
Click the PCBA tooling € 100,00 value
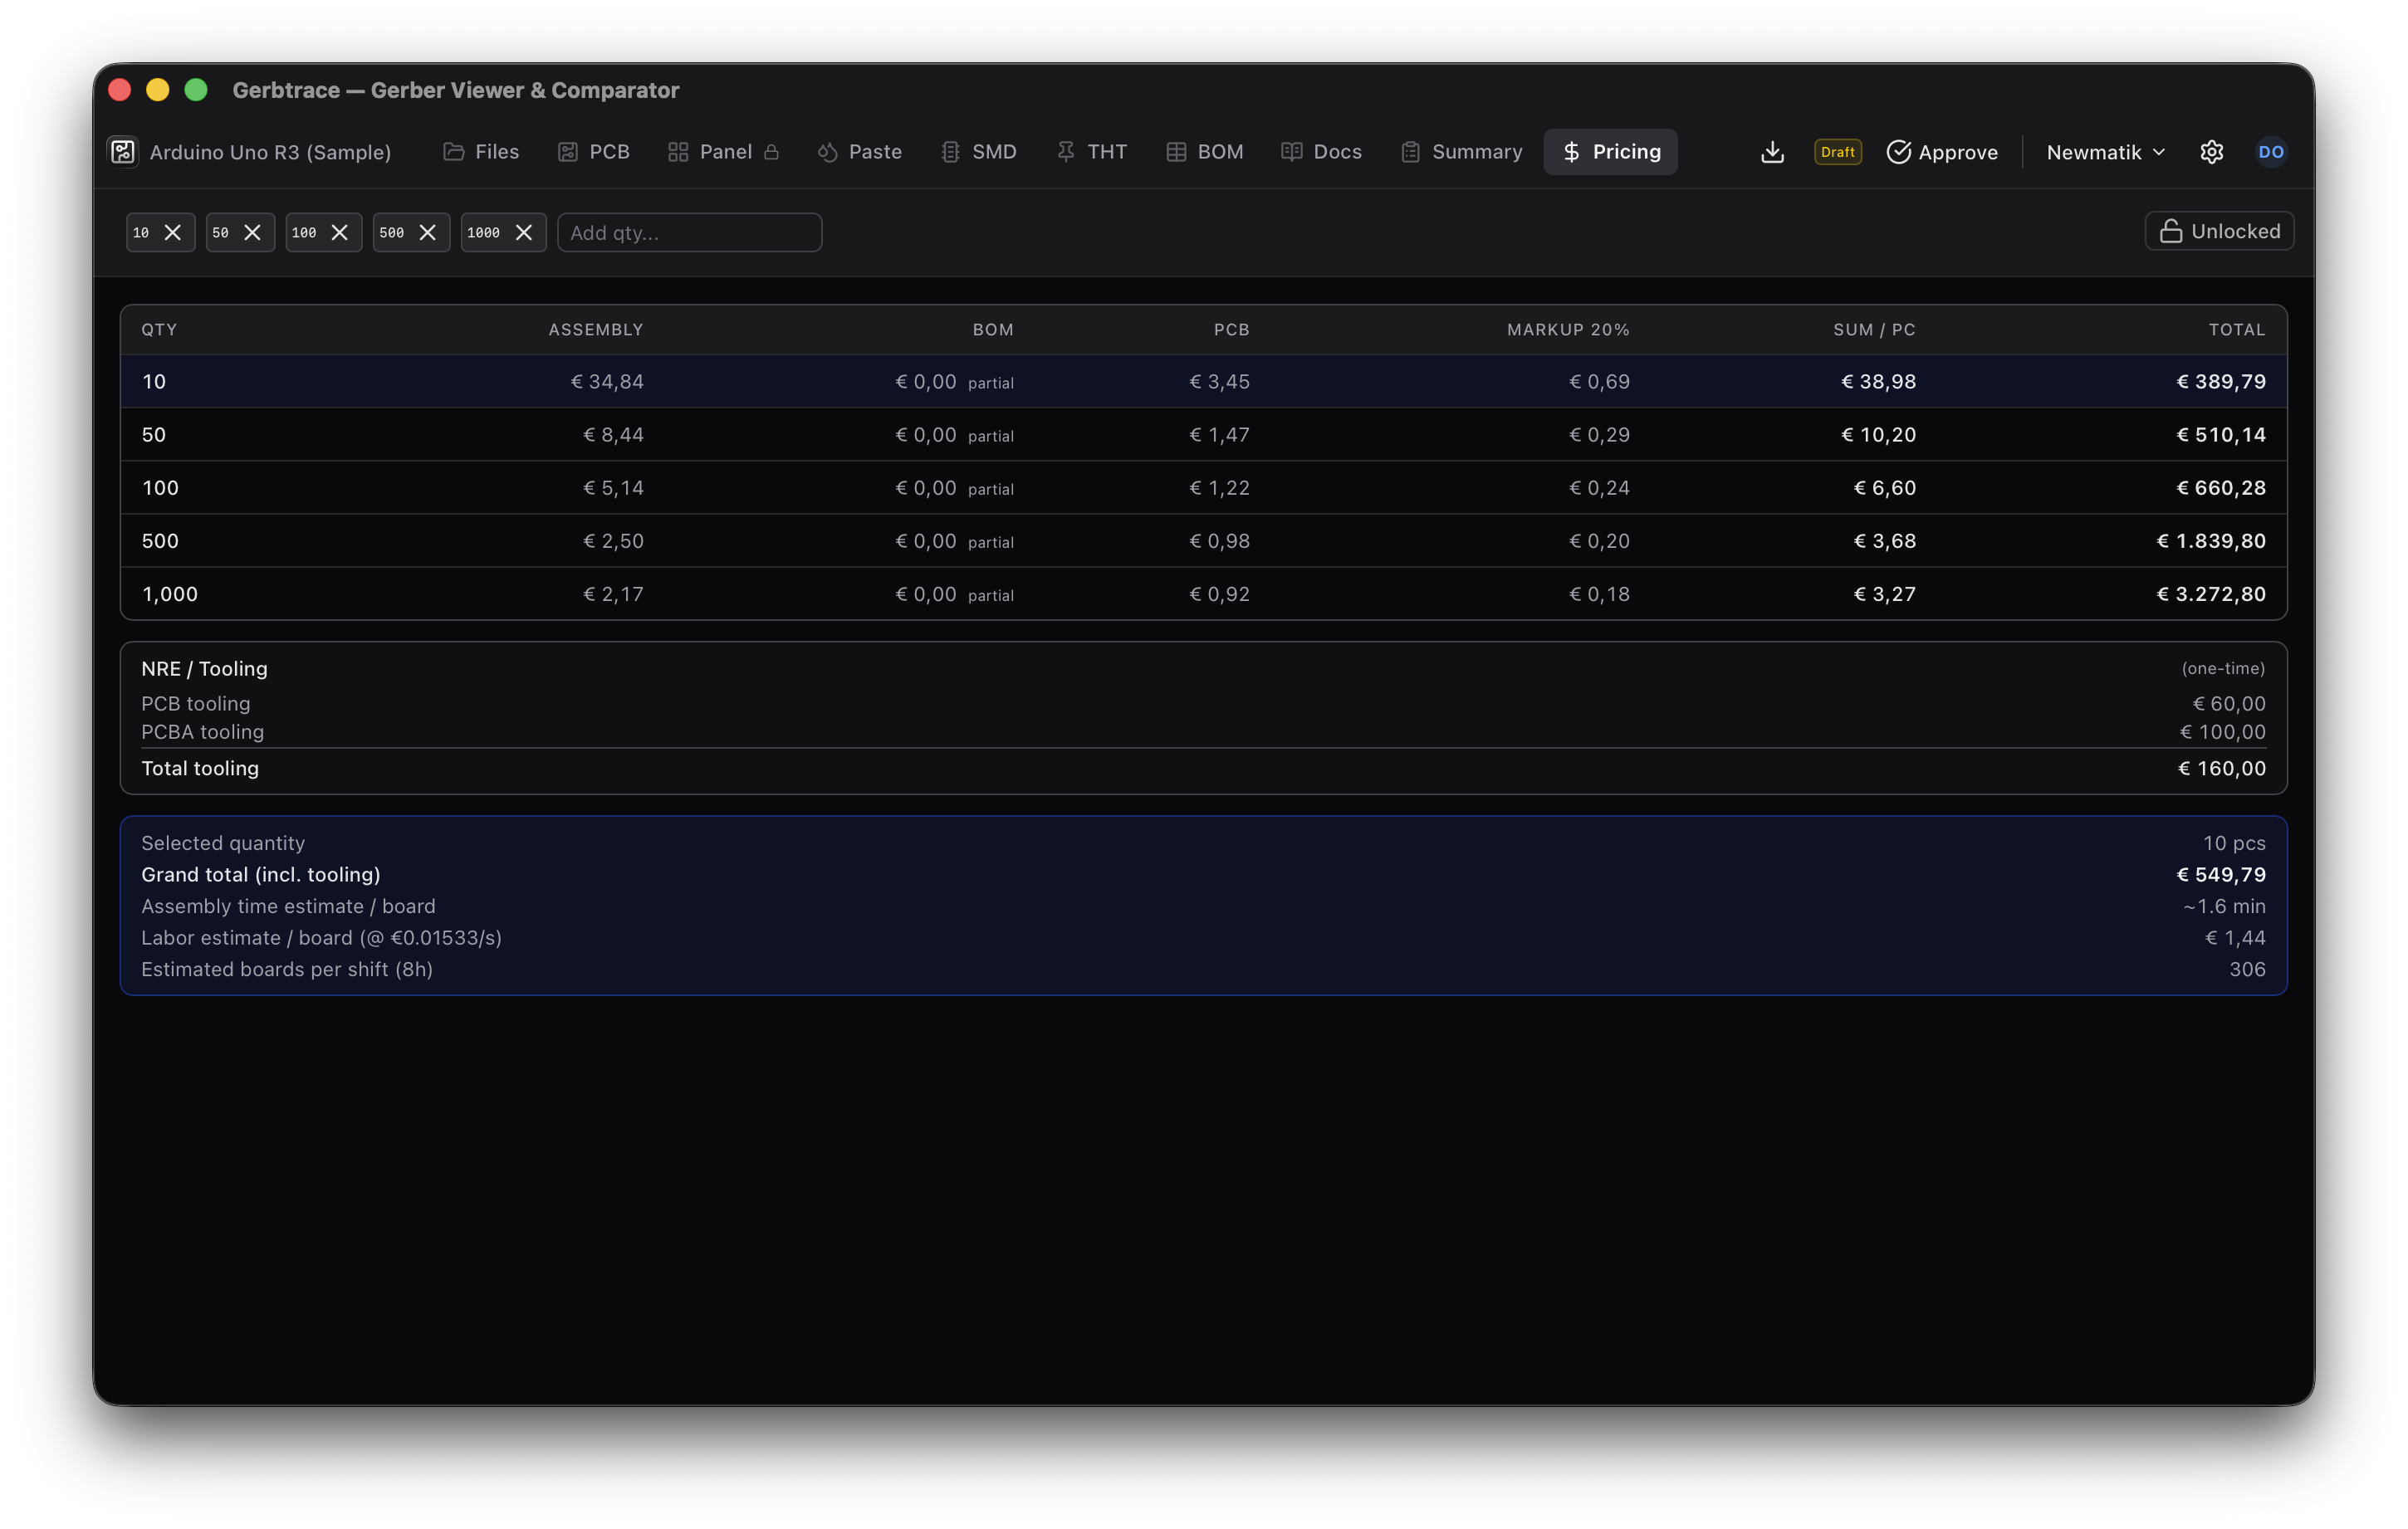click(2223, 731)
